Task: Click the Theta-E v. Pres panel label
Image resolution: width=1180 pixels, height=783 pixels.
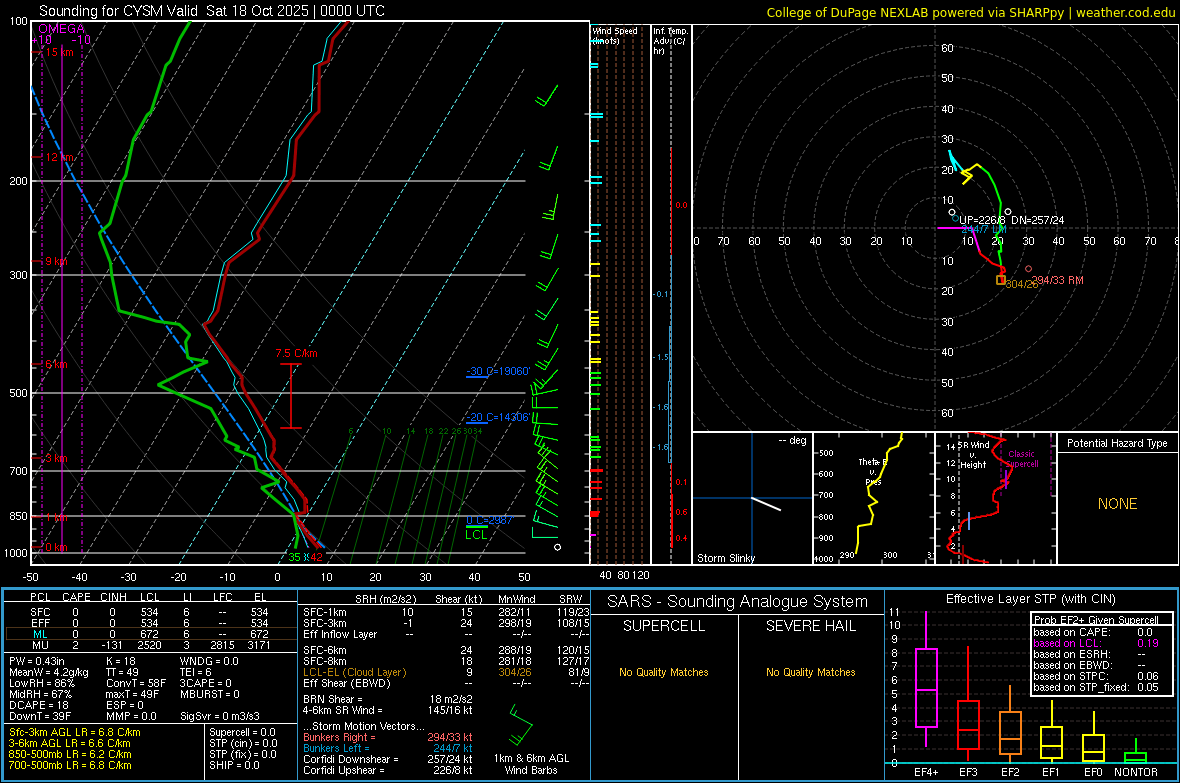Action: (873, 471)
